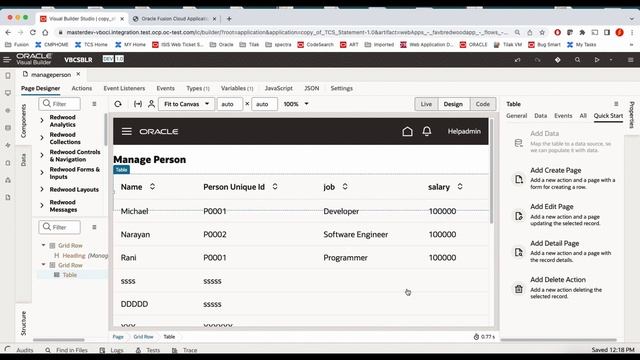This screenshot has width=640, height=360.
Task: Click the bracket fit-width canvas icon
Action: click(138, 104)
